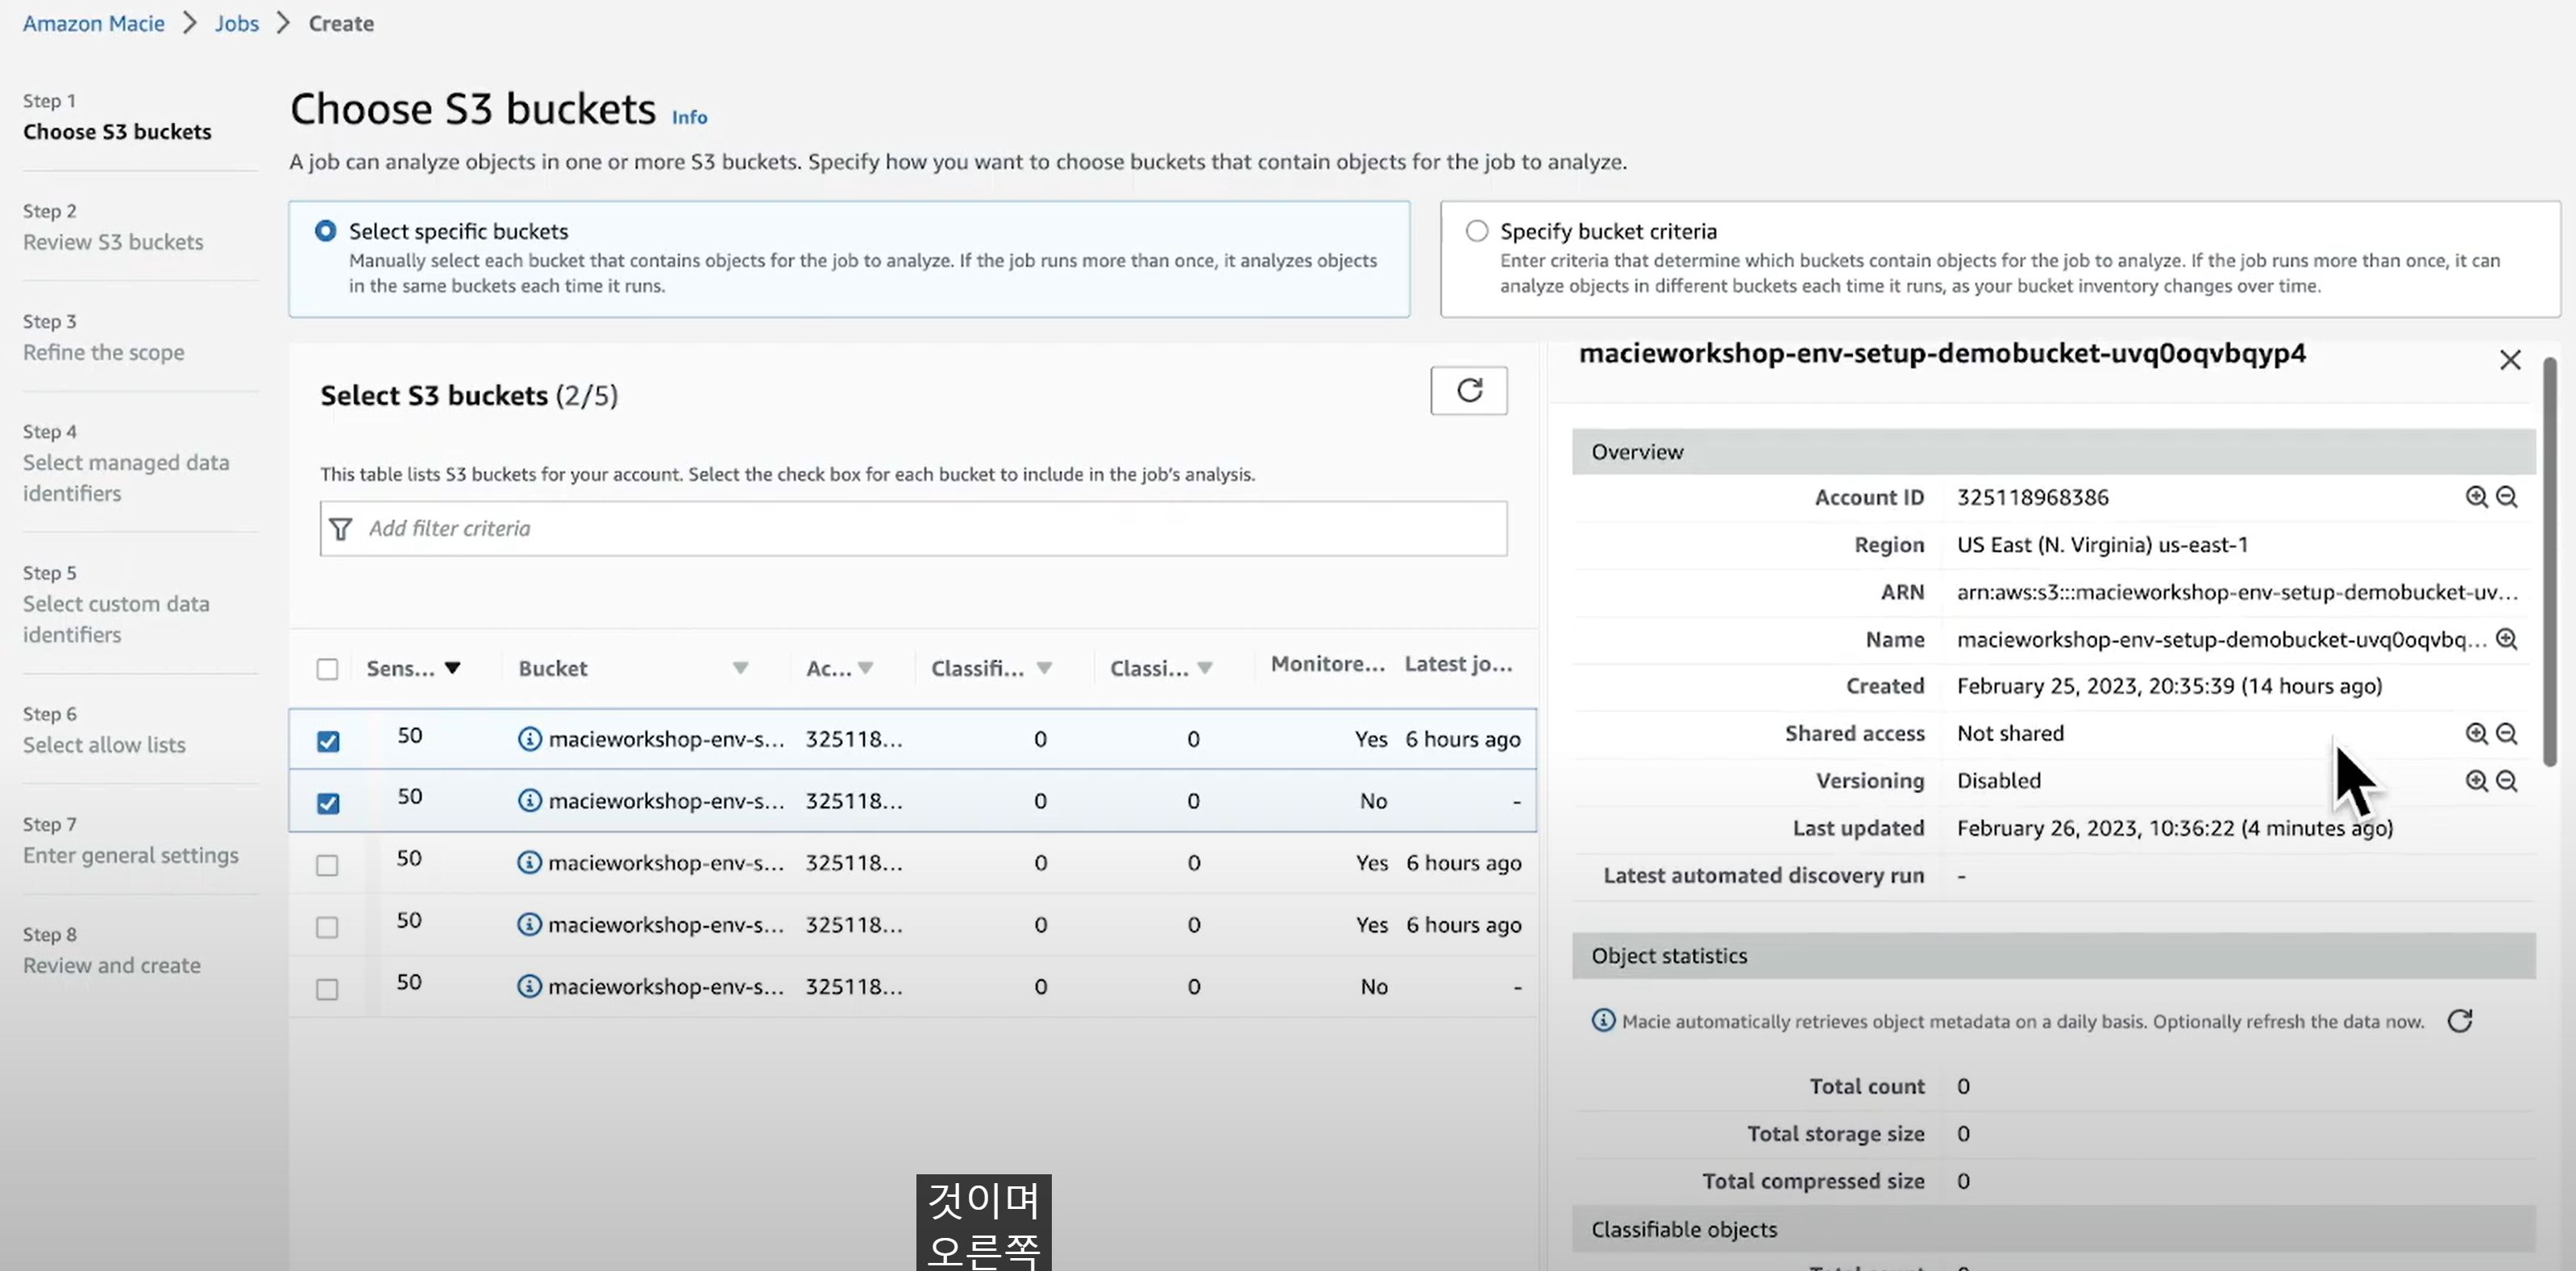
Task: Open info icon of first bucket row
Action: 529,739
